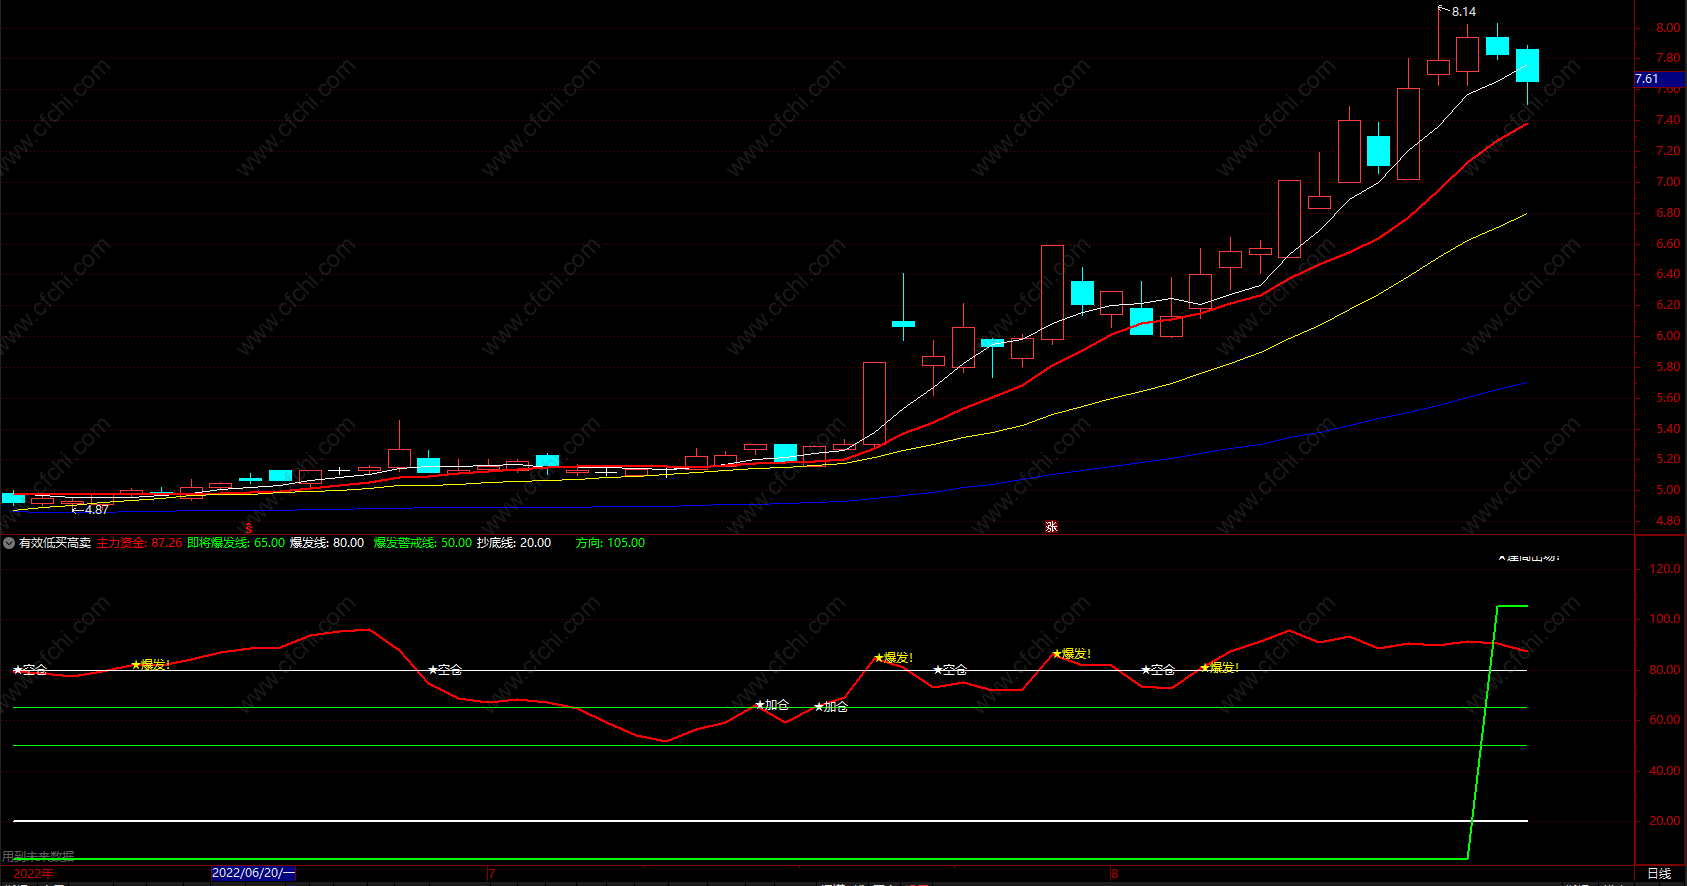The height and width of the screenshot is (886, 1687).
Task: Click the 8 month marker on time axis
Action: [1114, 874]
